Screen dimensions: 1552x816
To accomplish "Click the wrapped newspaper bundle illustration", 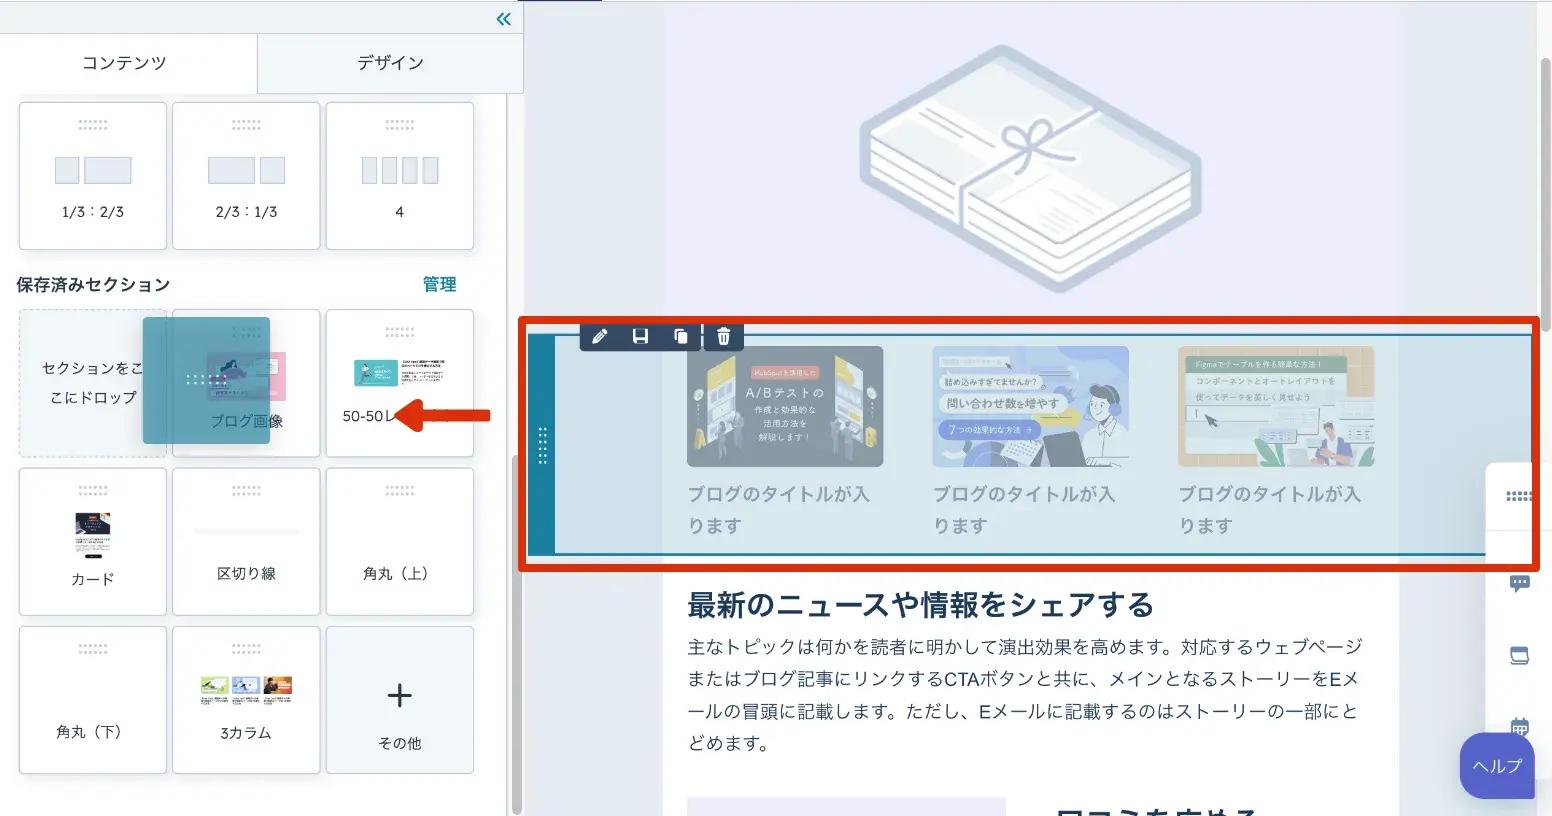I will (1030, 169).
